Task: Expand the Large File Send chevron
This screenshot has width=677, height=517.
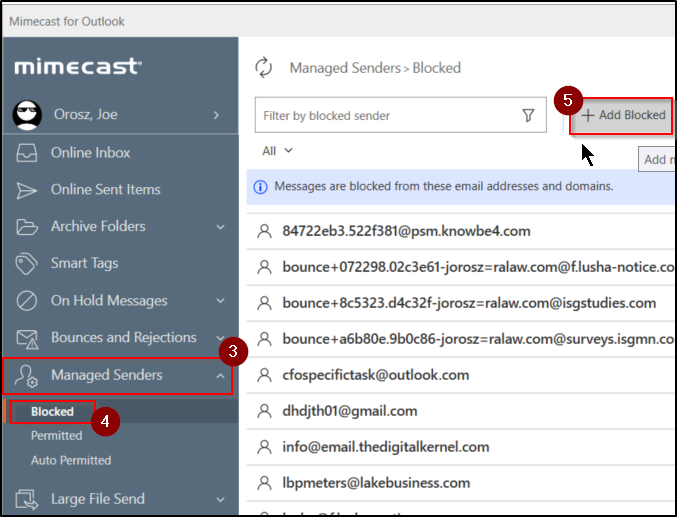Action: pos(220,499)
